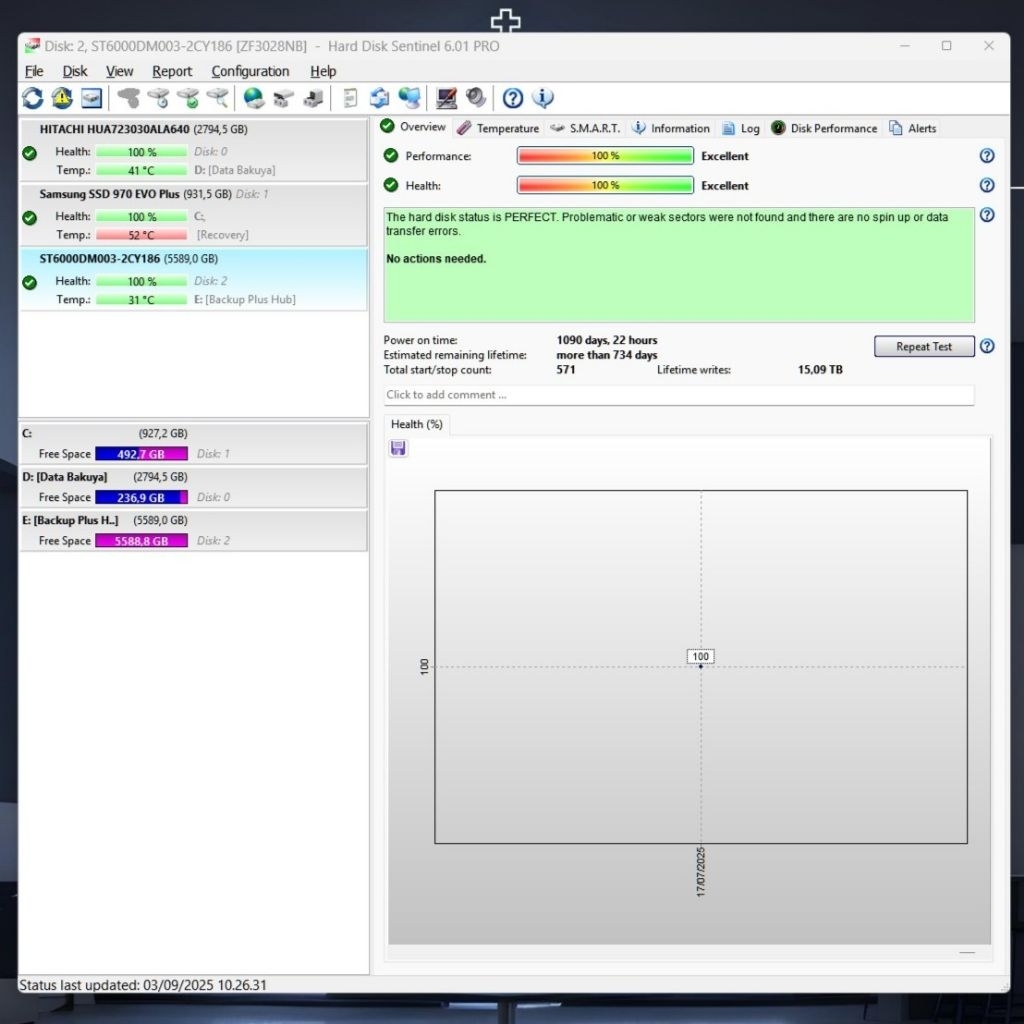The height and width of the screenshot is (1024, 1024).
Task: Click the 17/07/2025 chart date label
Action: pyautogui.click(x=701, y=872)
